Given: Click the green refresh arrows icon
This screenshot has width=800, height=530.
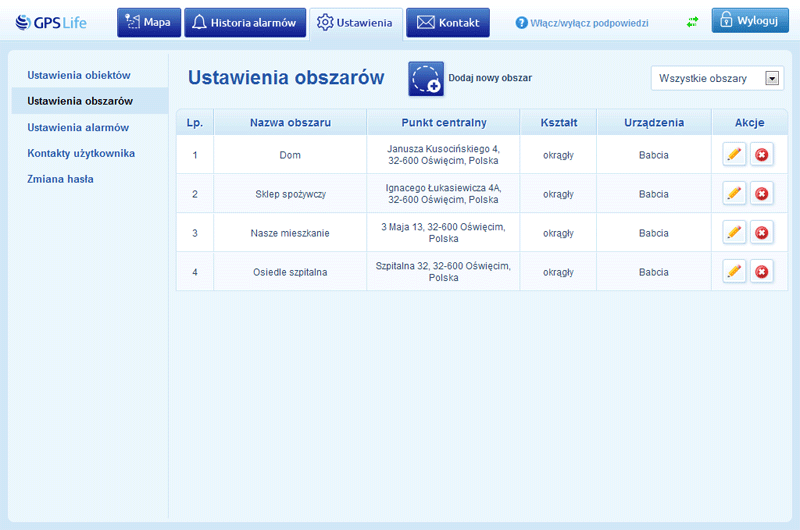Looking at the screenshot, I should pyautogui.click(x=692, y=22).
